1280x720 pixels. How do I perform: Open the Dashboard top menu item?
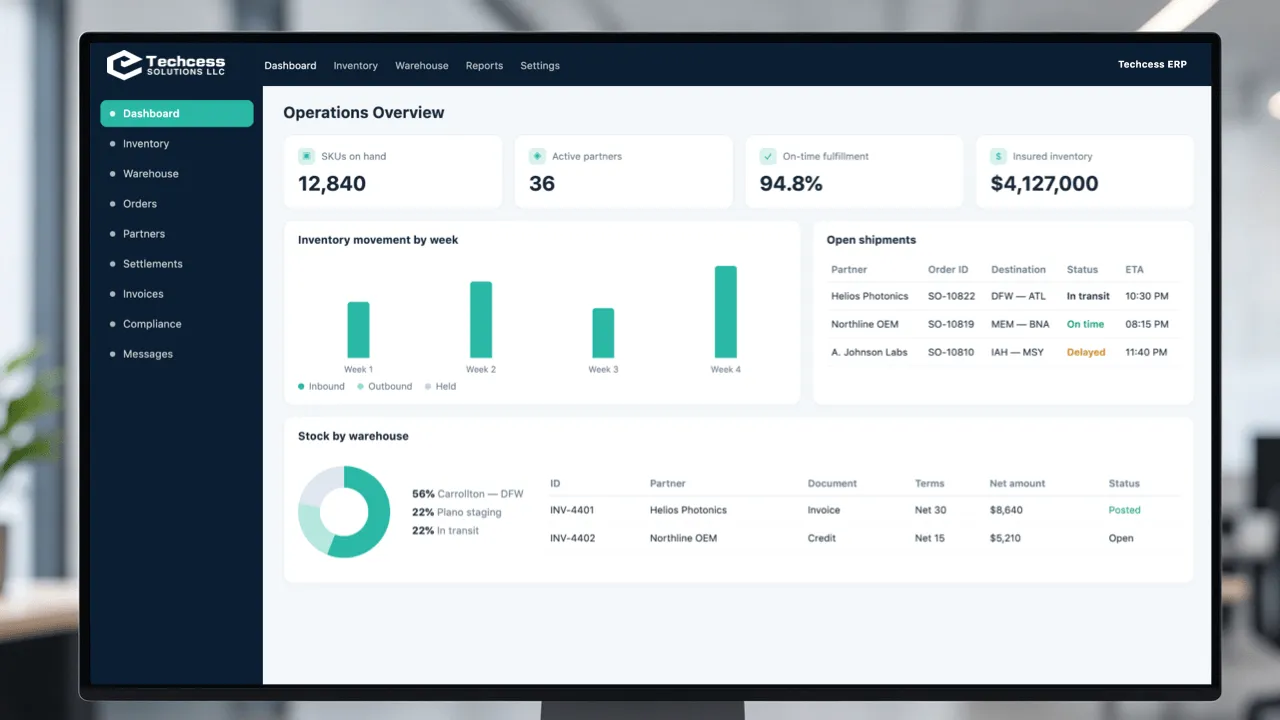[290, 66]
